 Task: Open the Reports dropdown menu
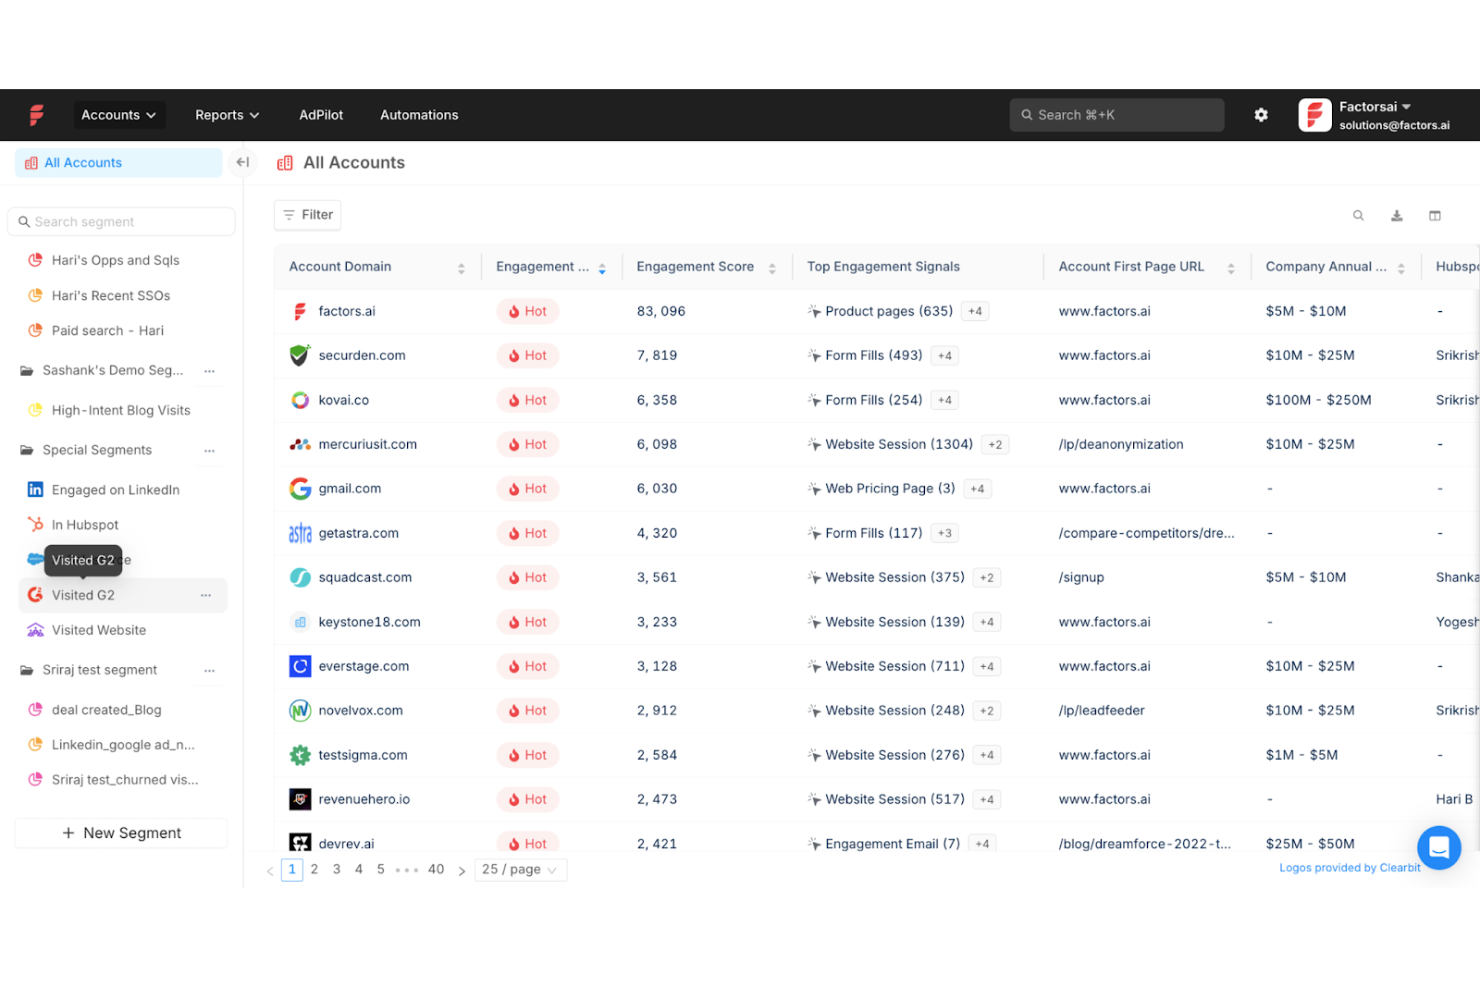[x=227, y=115]
